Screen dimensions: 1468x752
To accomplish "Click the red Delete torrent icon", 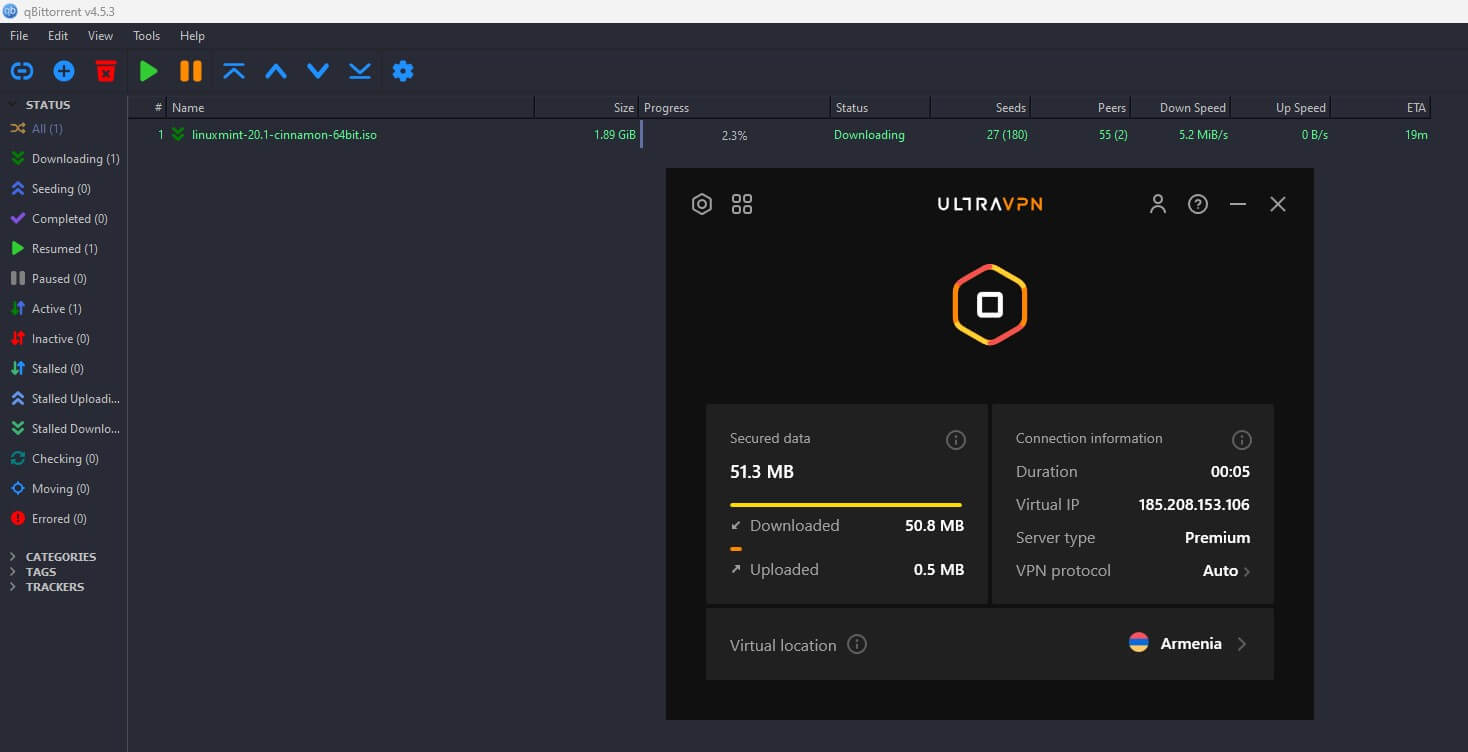I will (x=106, y=71).
